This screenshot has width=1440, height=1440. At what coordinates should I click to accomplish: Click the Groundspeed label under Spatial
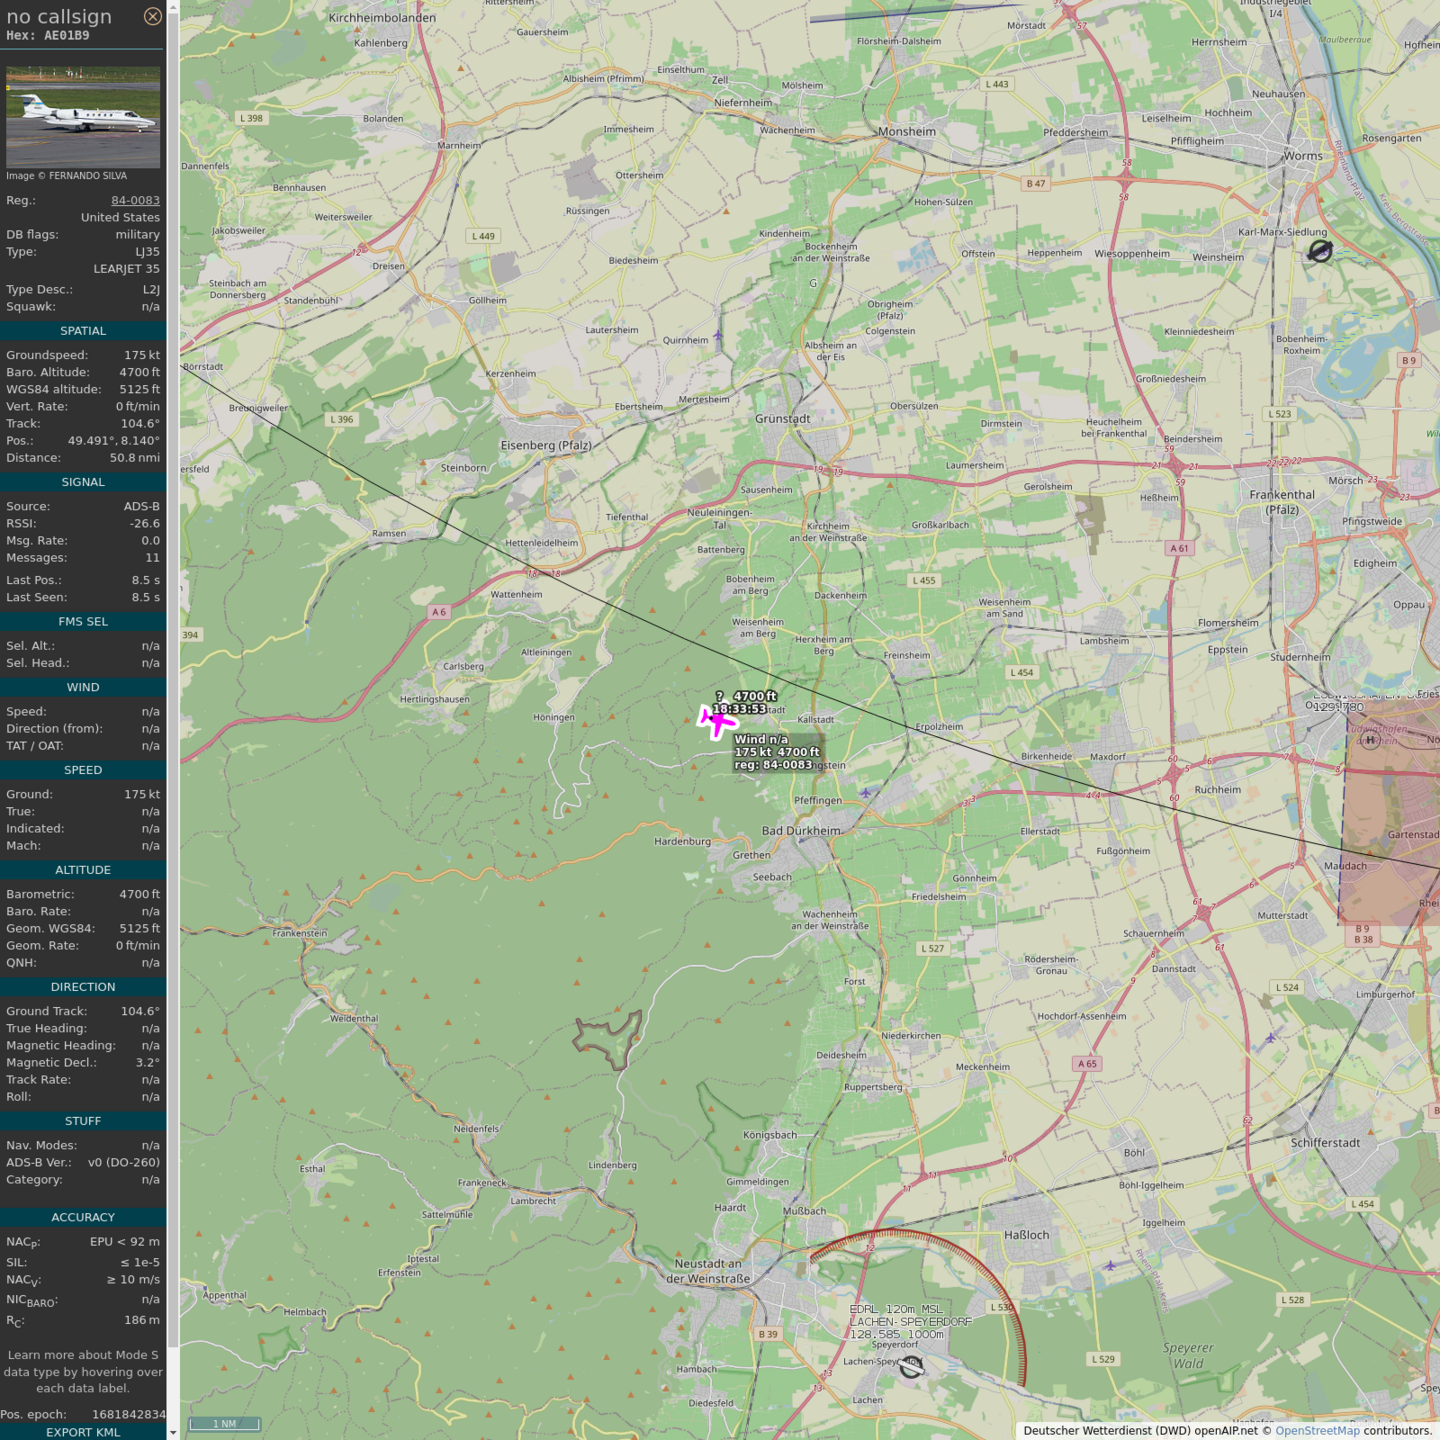click(47, 355)
